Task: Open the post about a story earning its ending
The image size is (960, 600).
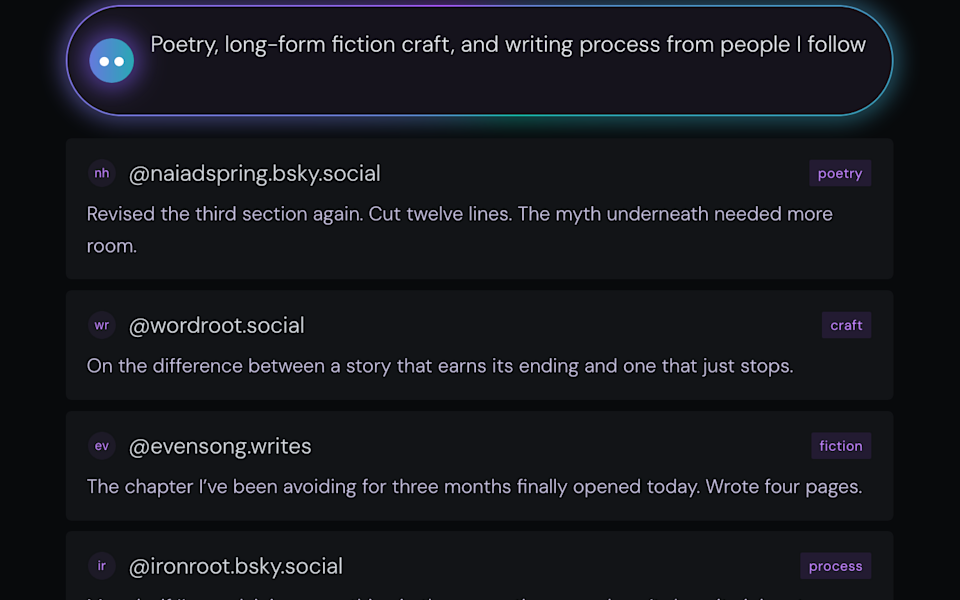Action: [440, 366]
